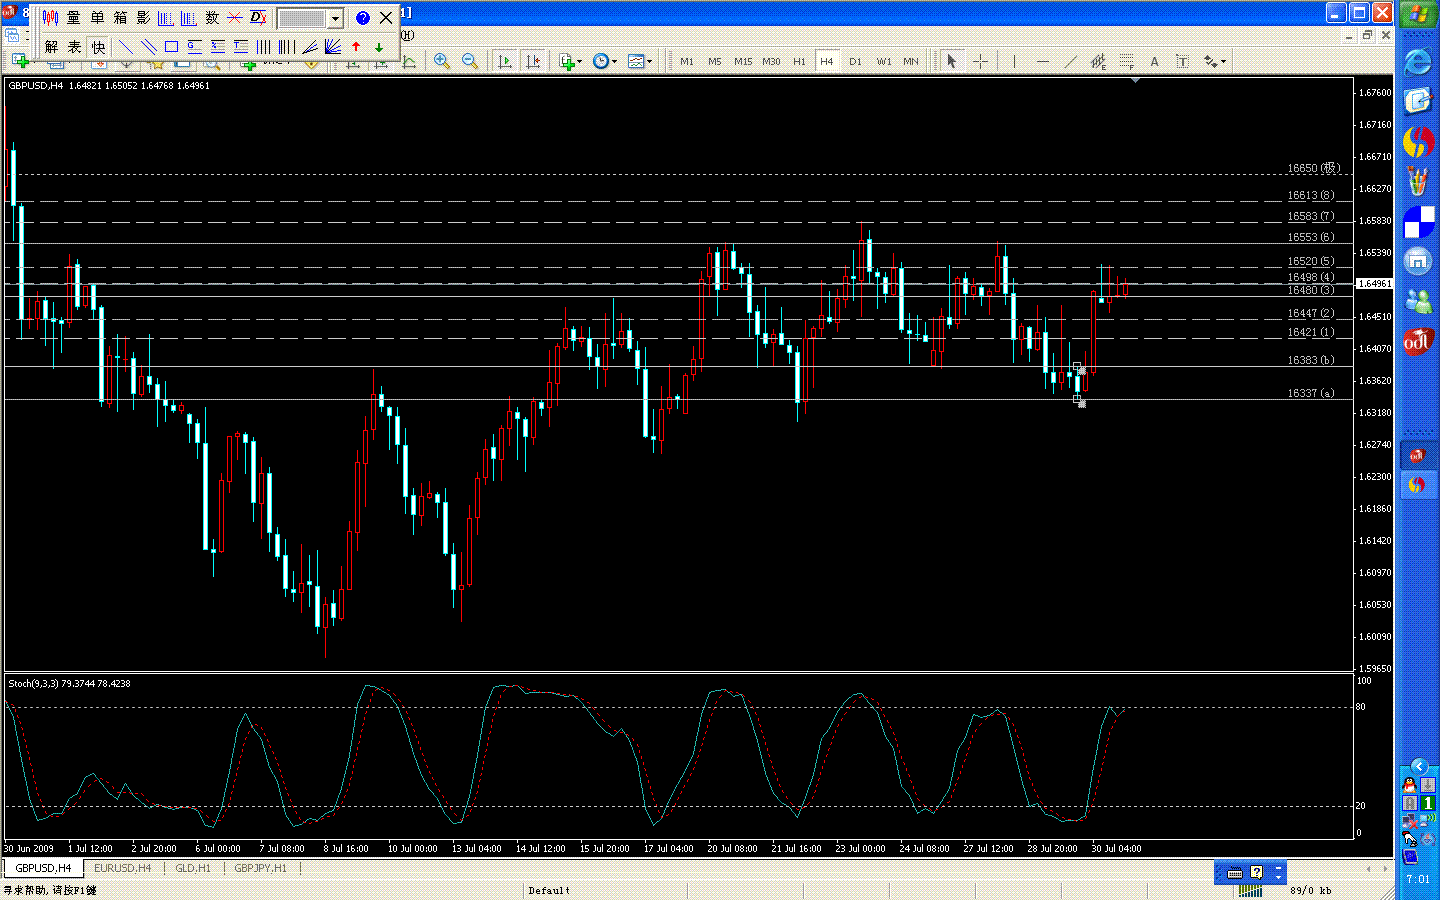Select the horizontal line tool

tap(1043, 61)
